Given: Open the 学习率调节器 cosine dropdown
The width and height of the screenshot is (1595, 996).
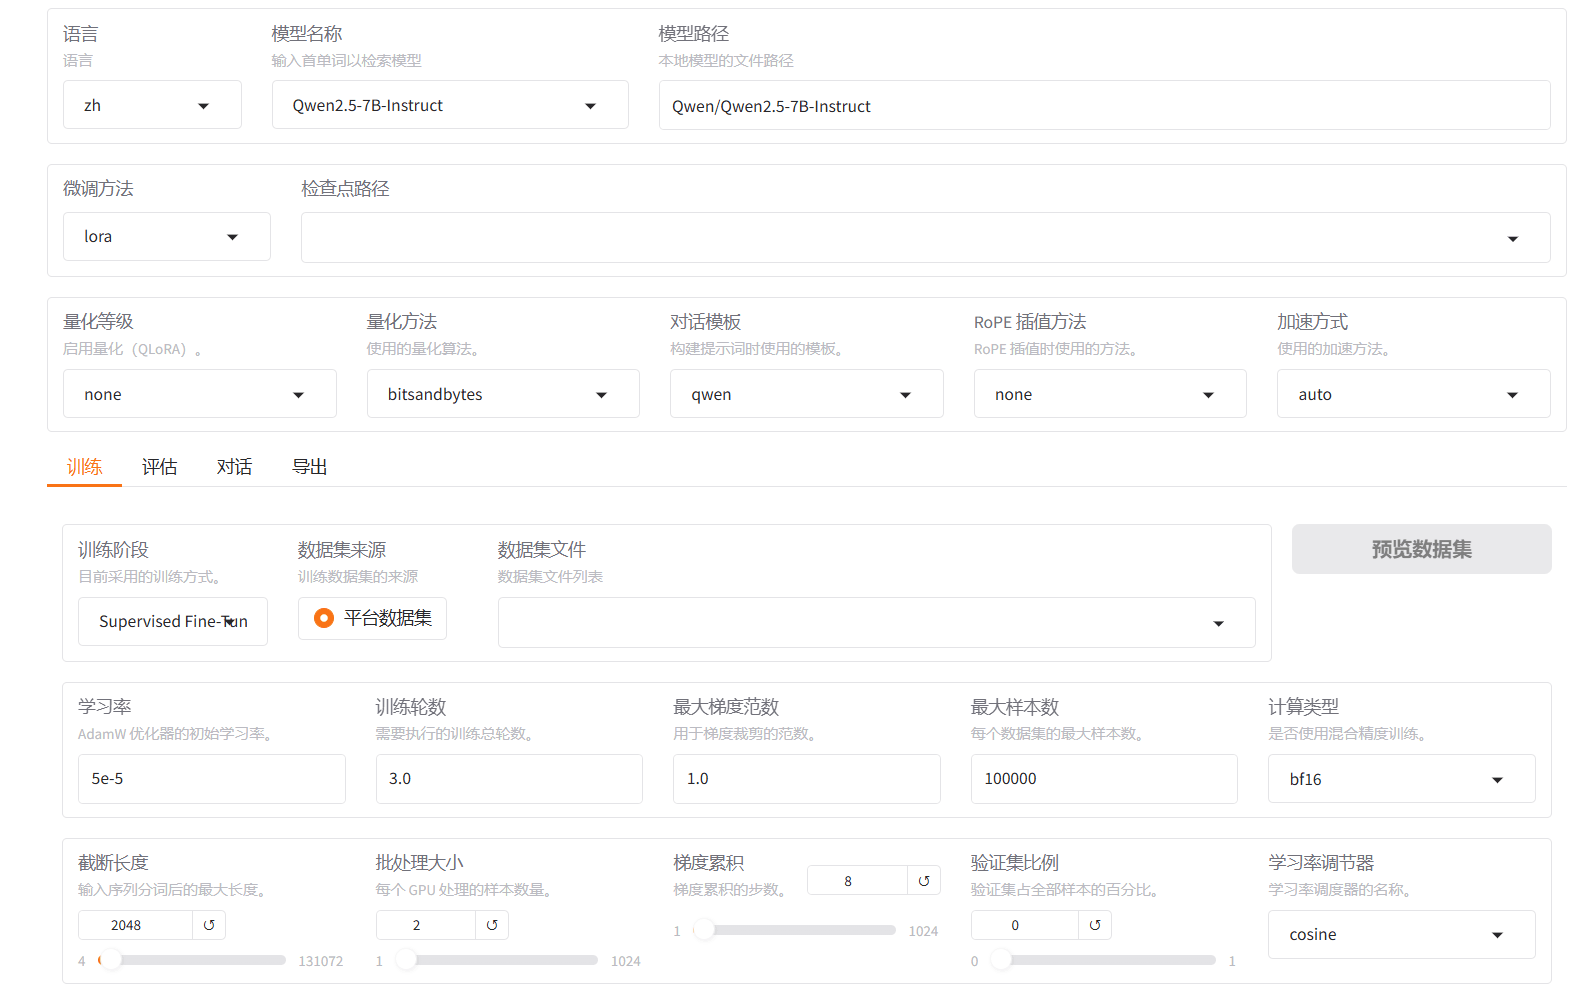Looking at the screenshot, I should pyautogui.click(x=1401, y=935).
